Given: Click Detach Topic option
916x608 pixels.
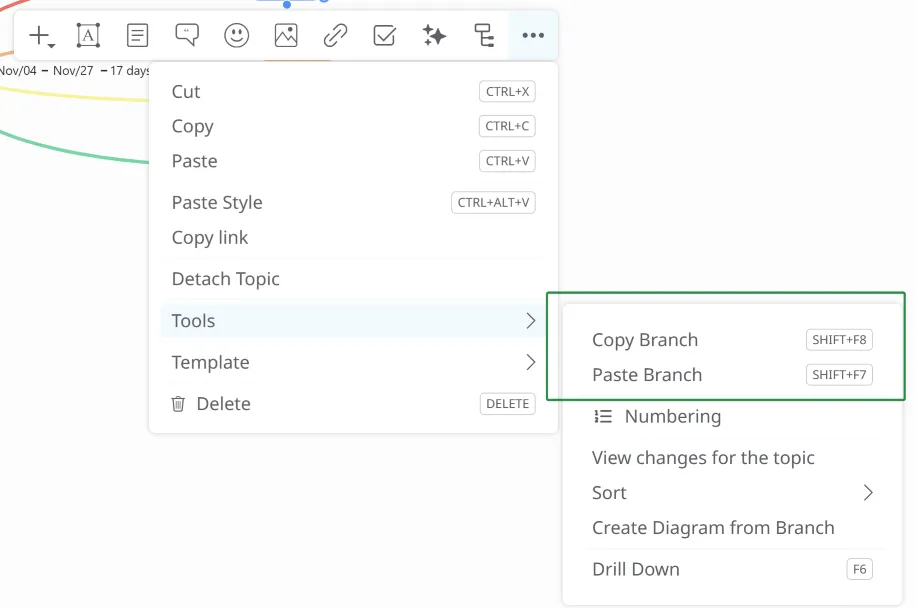Looking at the screenshot, I should click(x=225, y=279).
